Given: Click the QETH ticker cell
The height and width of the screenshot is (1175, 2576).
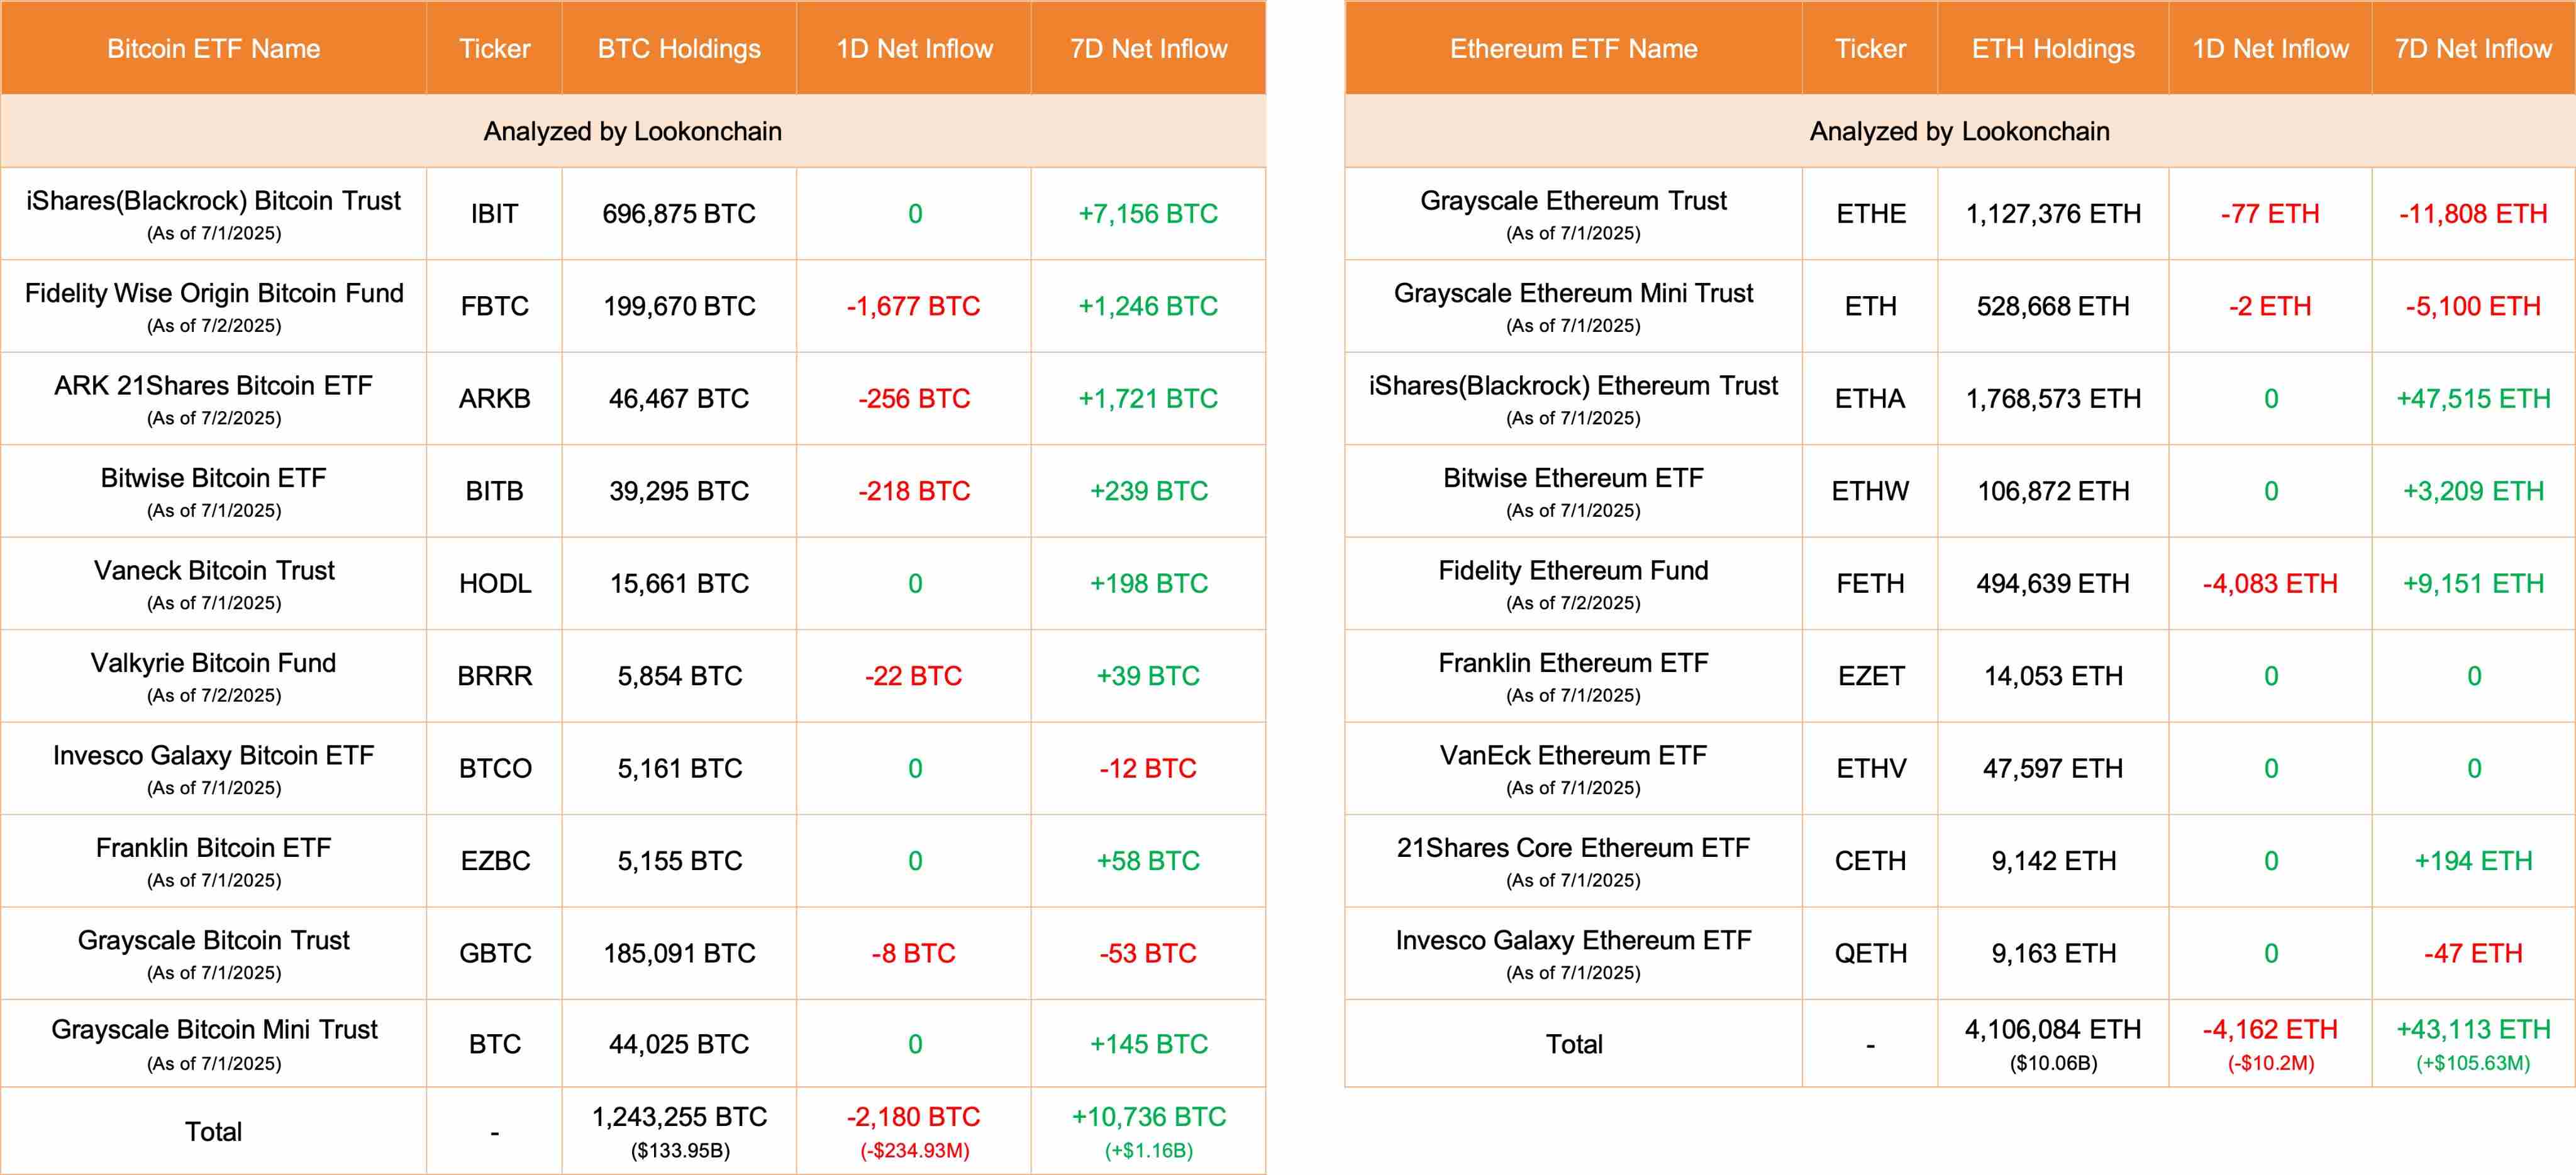Looking at the screenshot, I should point(1869,953).
